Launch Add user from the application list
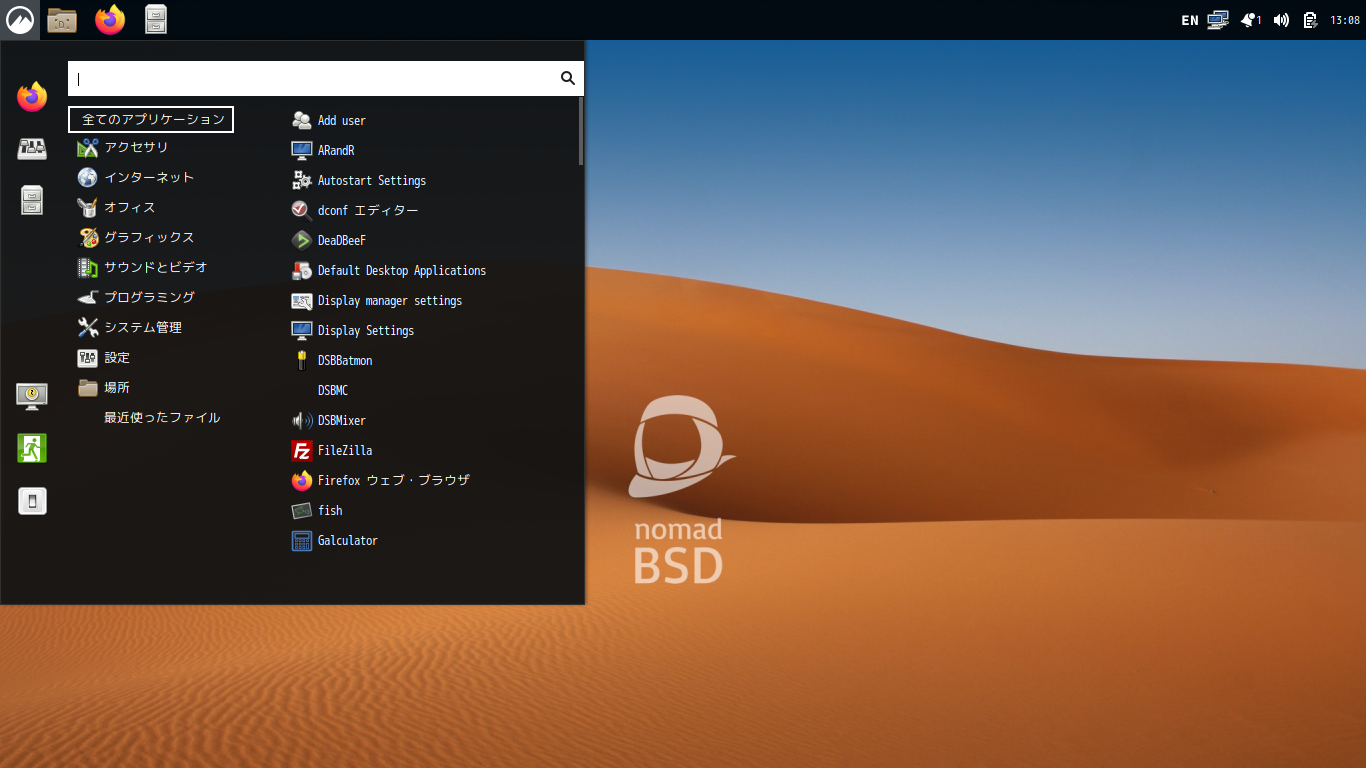This screenshot has height=768, width=1366. (x=329, y=120)
